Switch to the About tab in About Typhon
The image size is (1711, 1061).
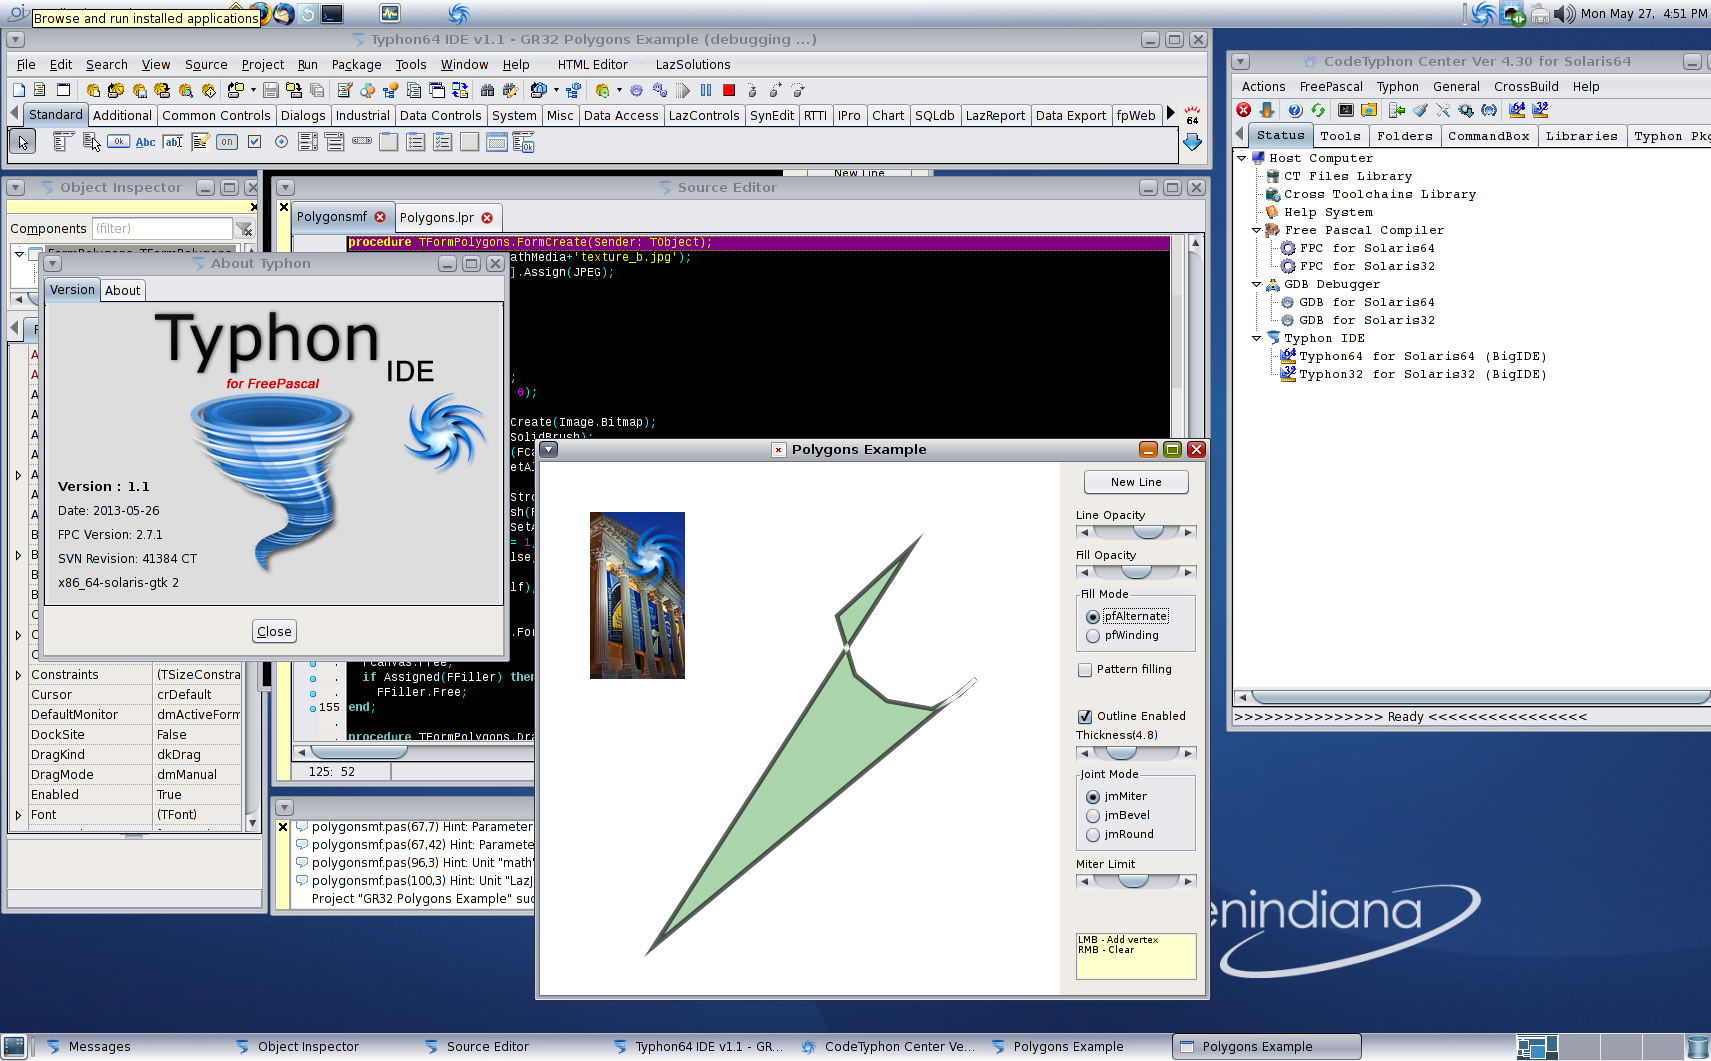(x=123, y=291)
